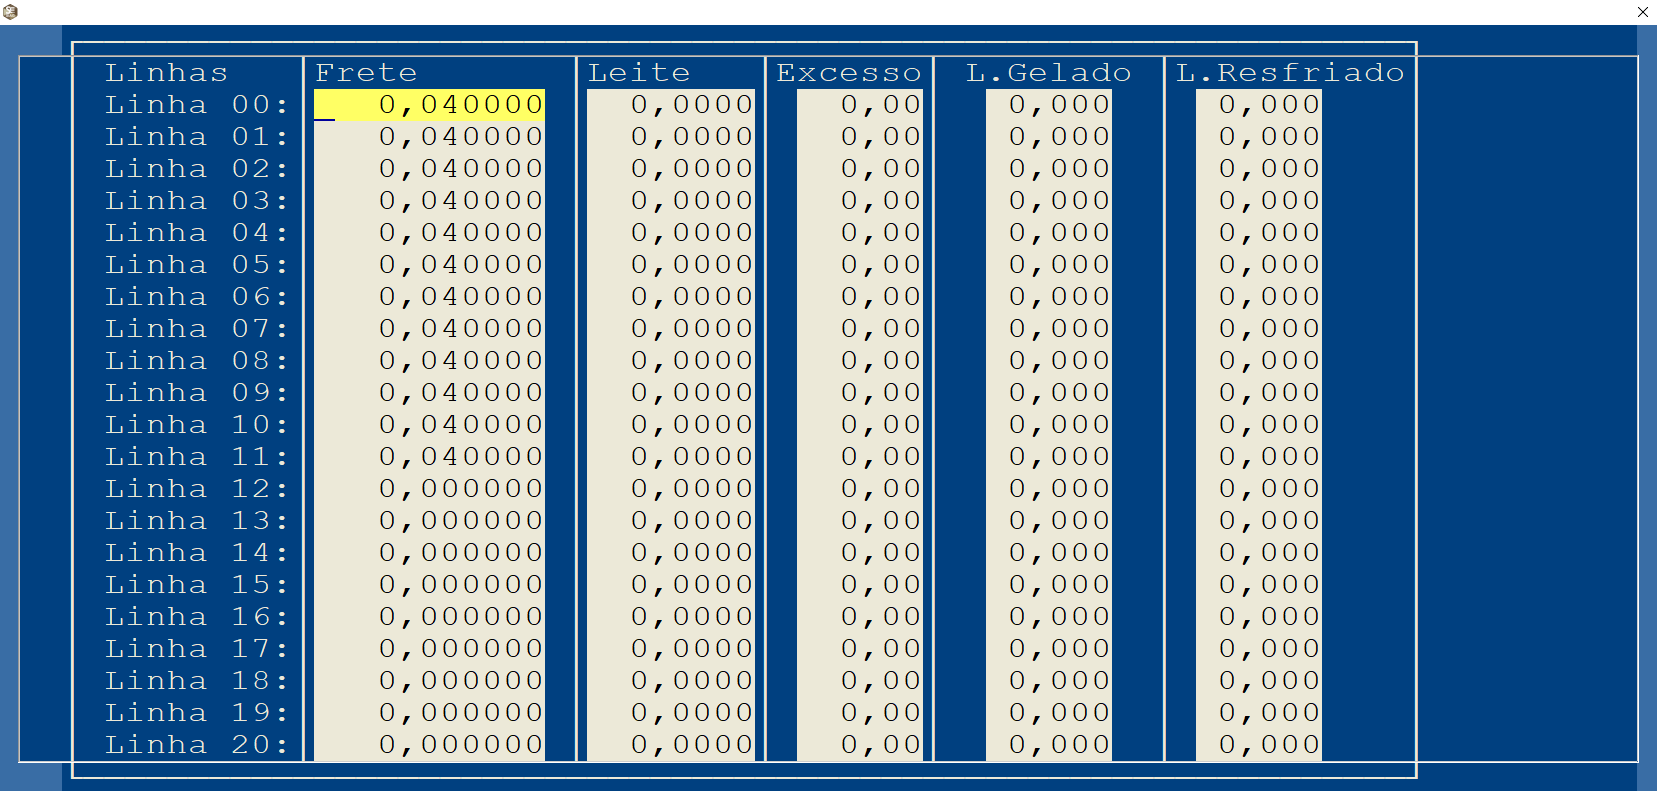Click the Frete value for Linha 05

click(x=430, y=265)
